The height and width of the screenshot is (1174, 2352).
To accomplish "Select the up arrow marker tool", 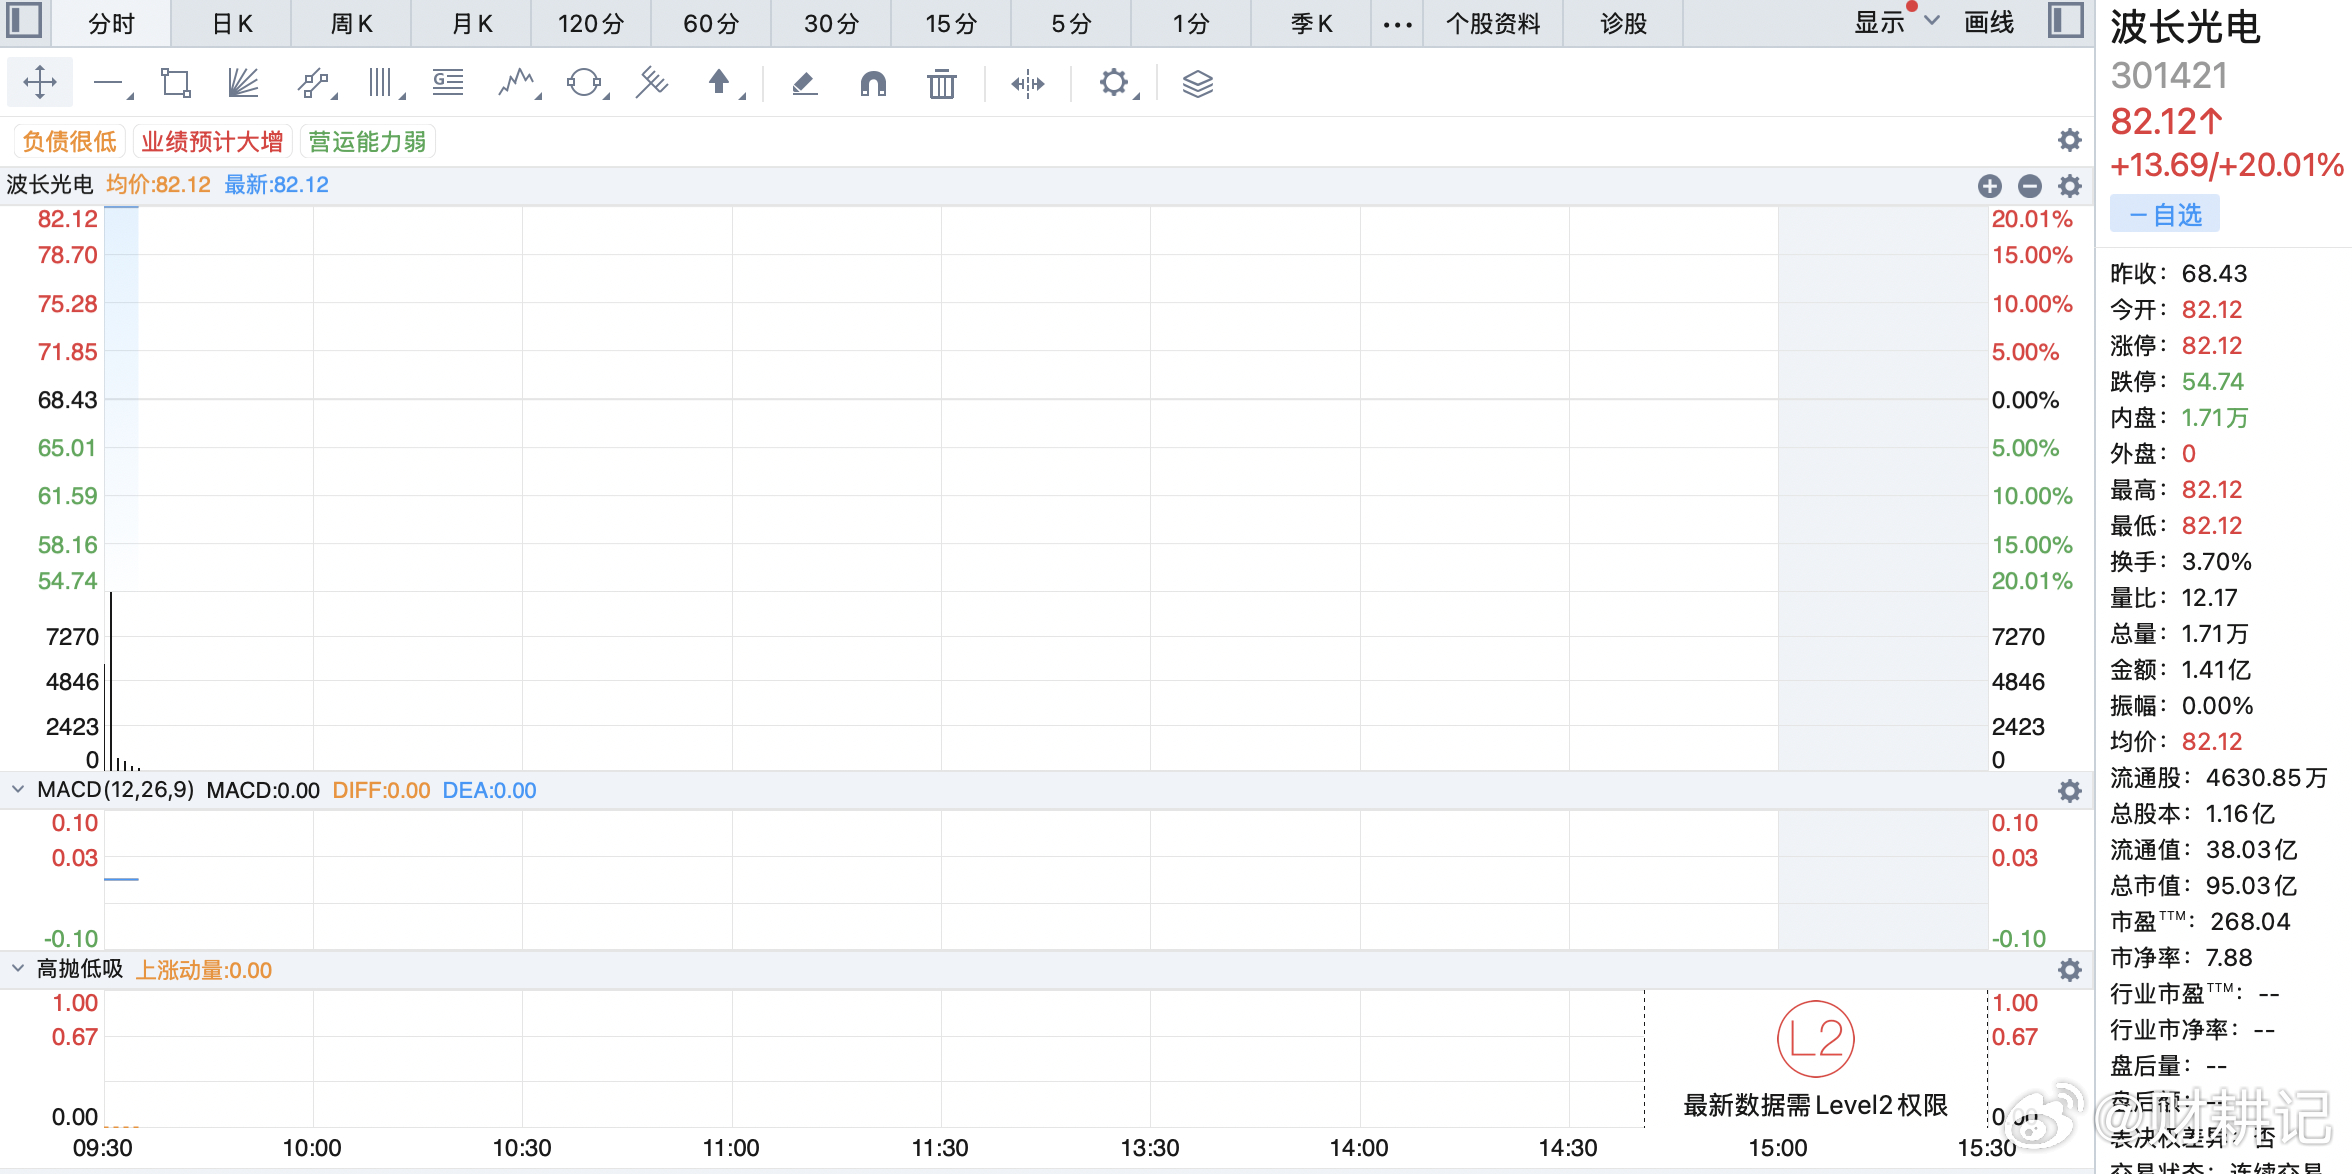I will 724,83.
